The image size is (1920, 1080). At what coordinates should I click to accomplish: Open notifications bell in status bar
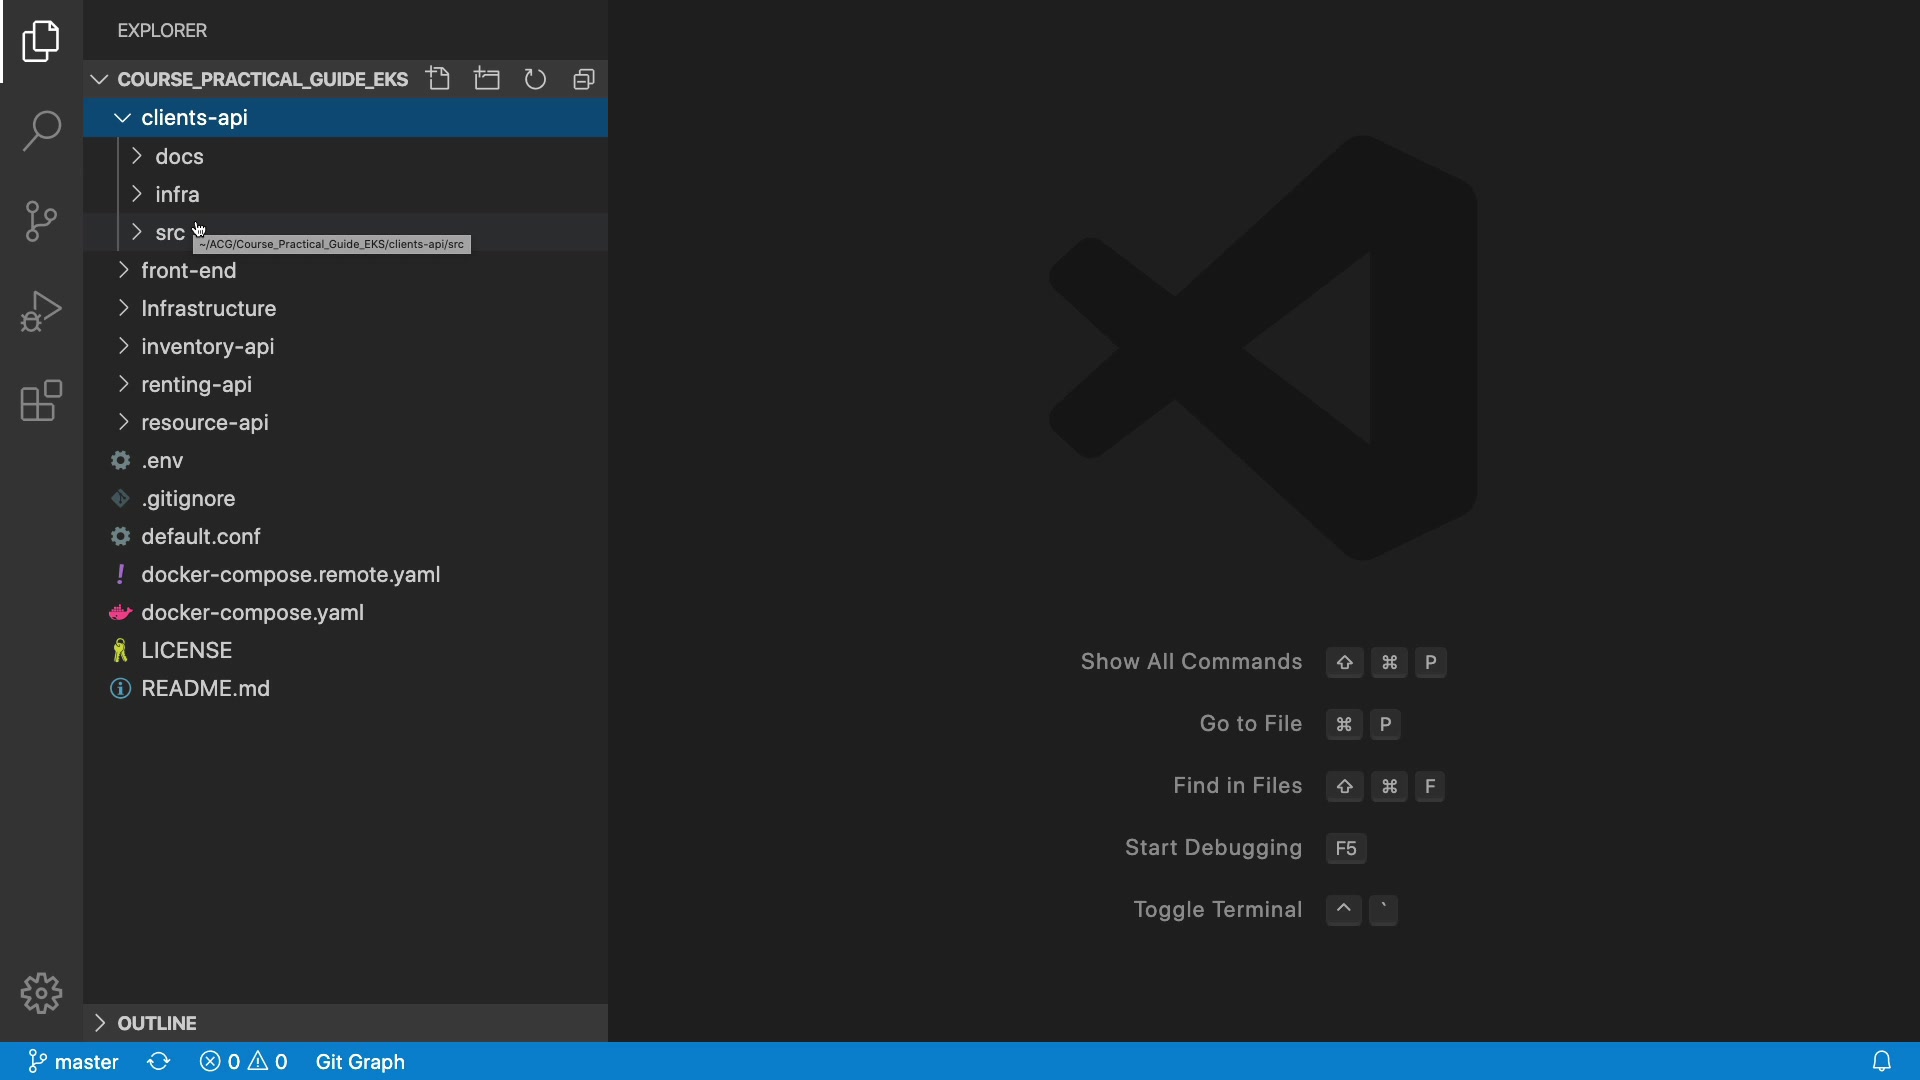click(1882, 1061)
